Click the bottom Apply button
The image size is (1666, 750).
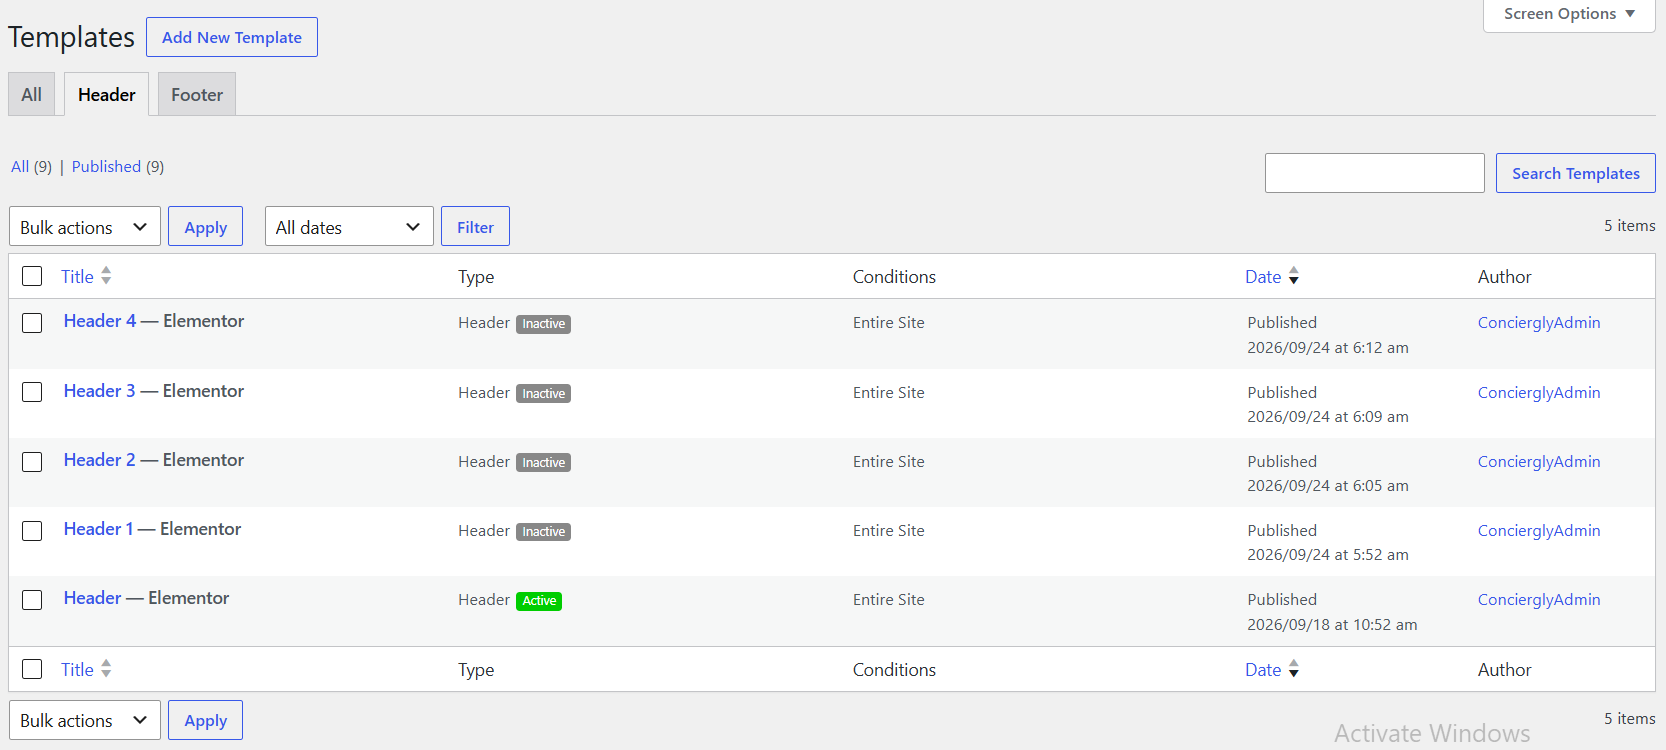[x=205, y=720]
